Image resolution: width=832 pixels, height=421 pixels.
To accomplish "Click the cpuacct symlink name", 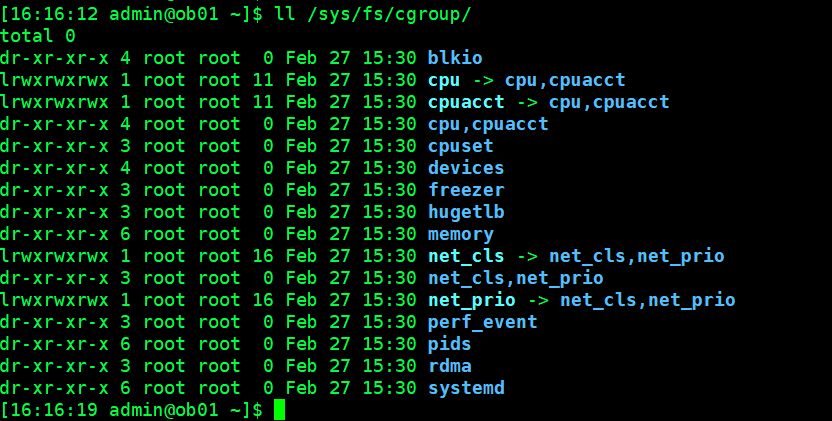I will pos(466,102).
